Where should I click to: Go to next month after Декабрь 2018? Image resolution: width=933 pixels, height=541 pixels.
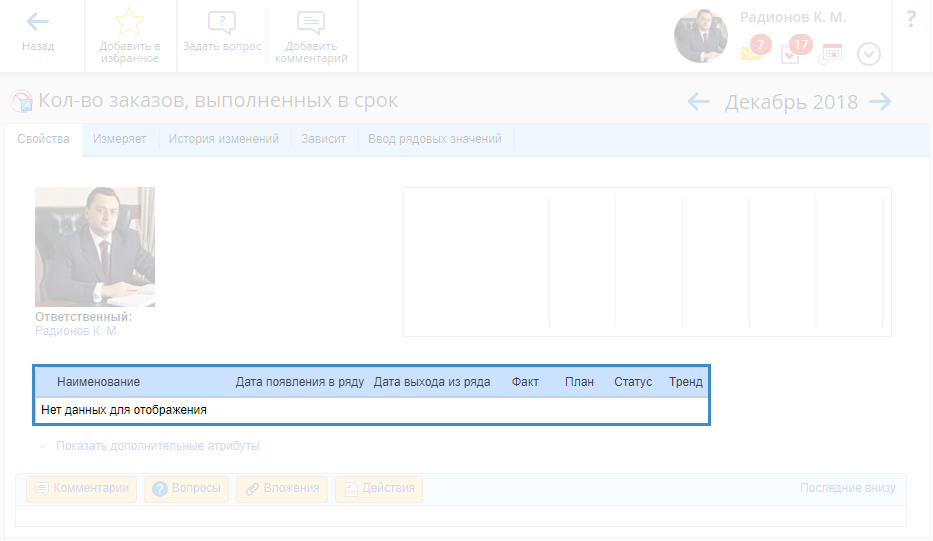point(880,101)
